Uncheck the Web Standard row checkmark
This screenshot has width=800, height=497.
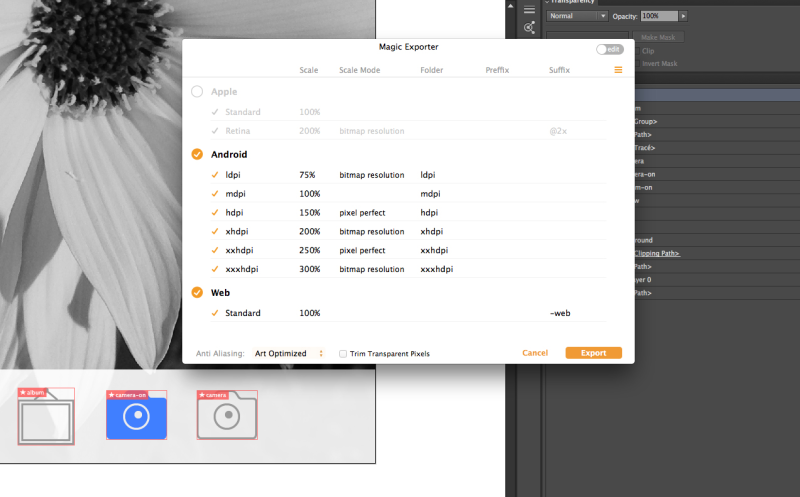coord(215,313)
